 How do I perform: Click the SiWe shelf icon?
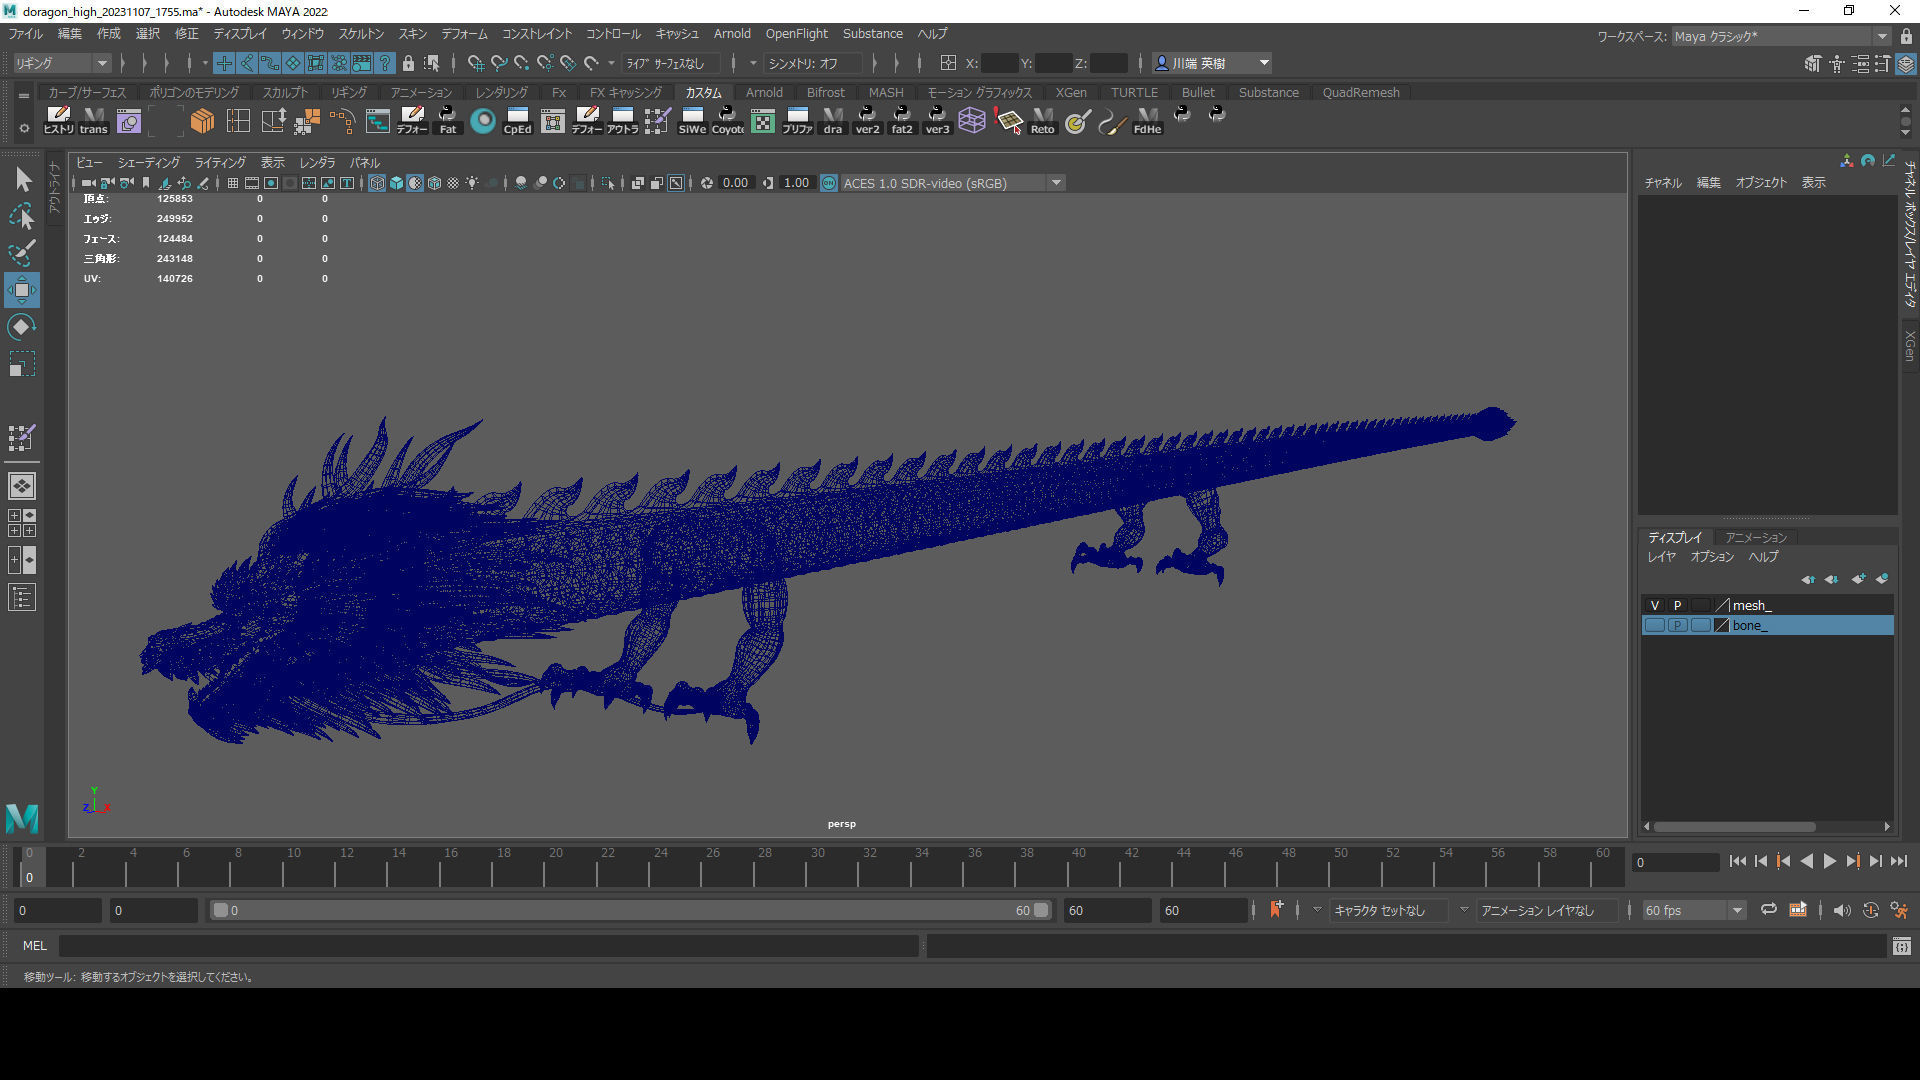coord(692,121)
